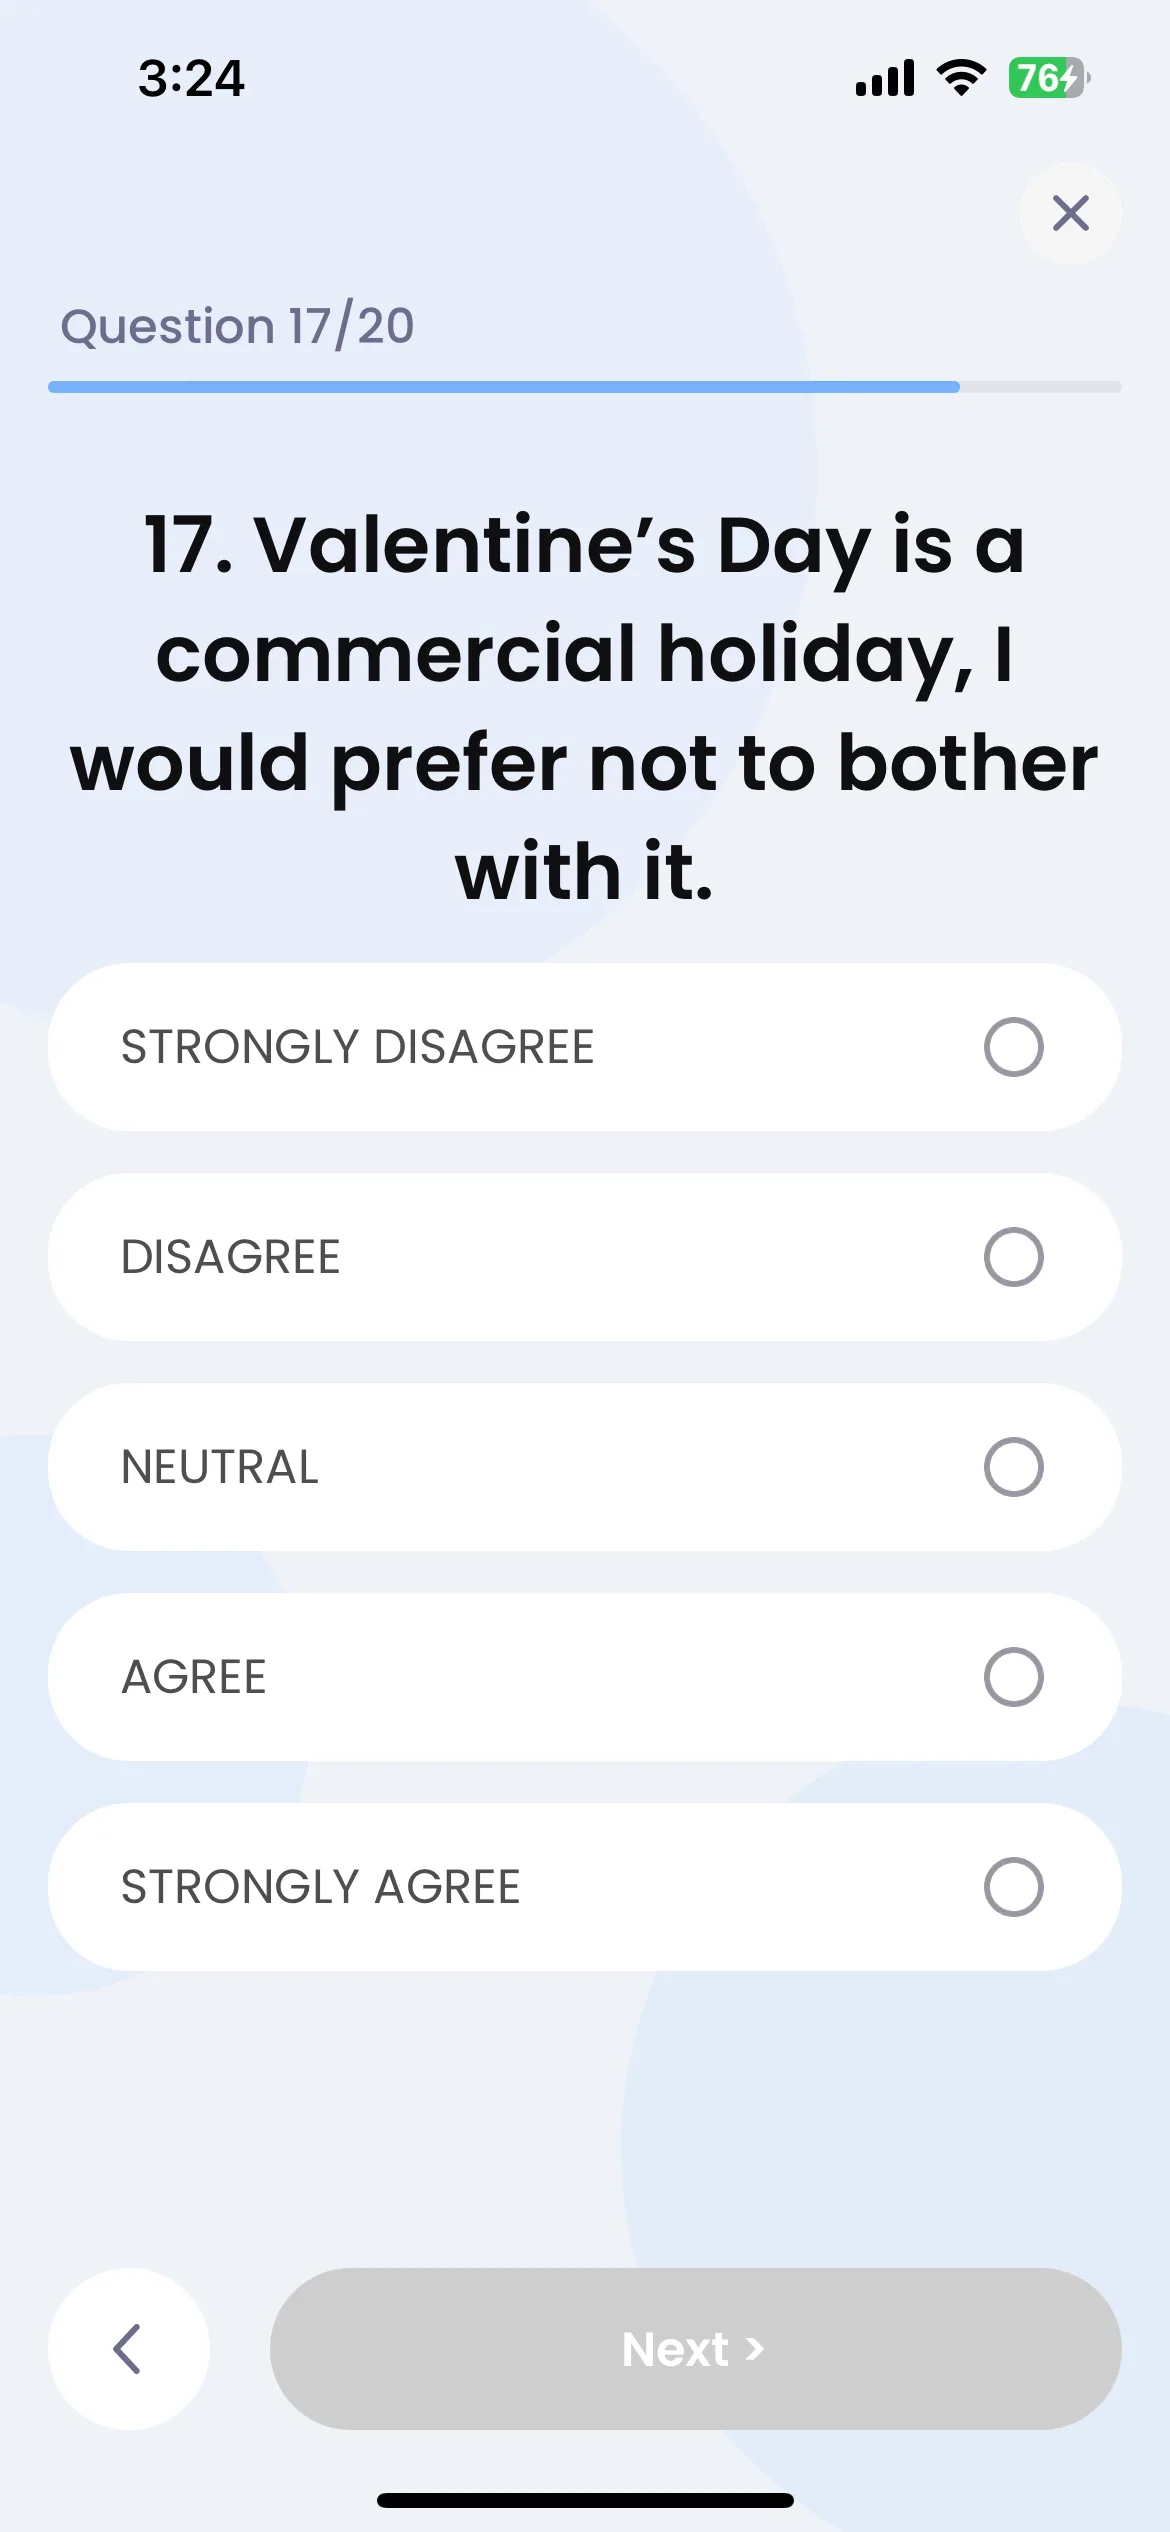
Task: Select the Strongly Agree radio button
Action: coord(1013,1887)
